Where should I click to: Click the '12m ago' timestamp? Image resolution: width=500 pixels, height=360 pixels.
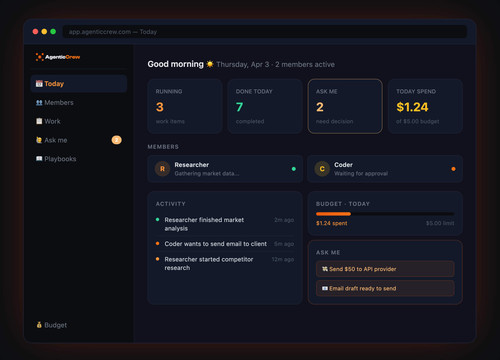[283, 259]
